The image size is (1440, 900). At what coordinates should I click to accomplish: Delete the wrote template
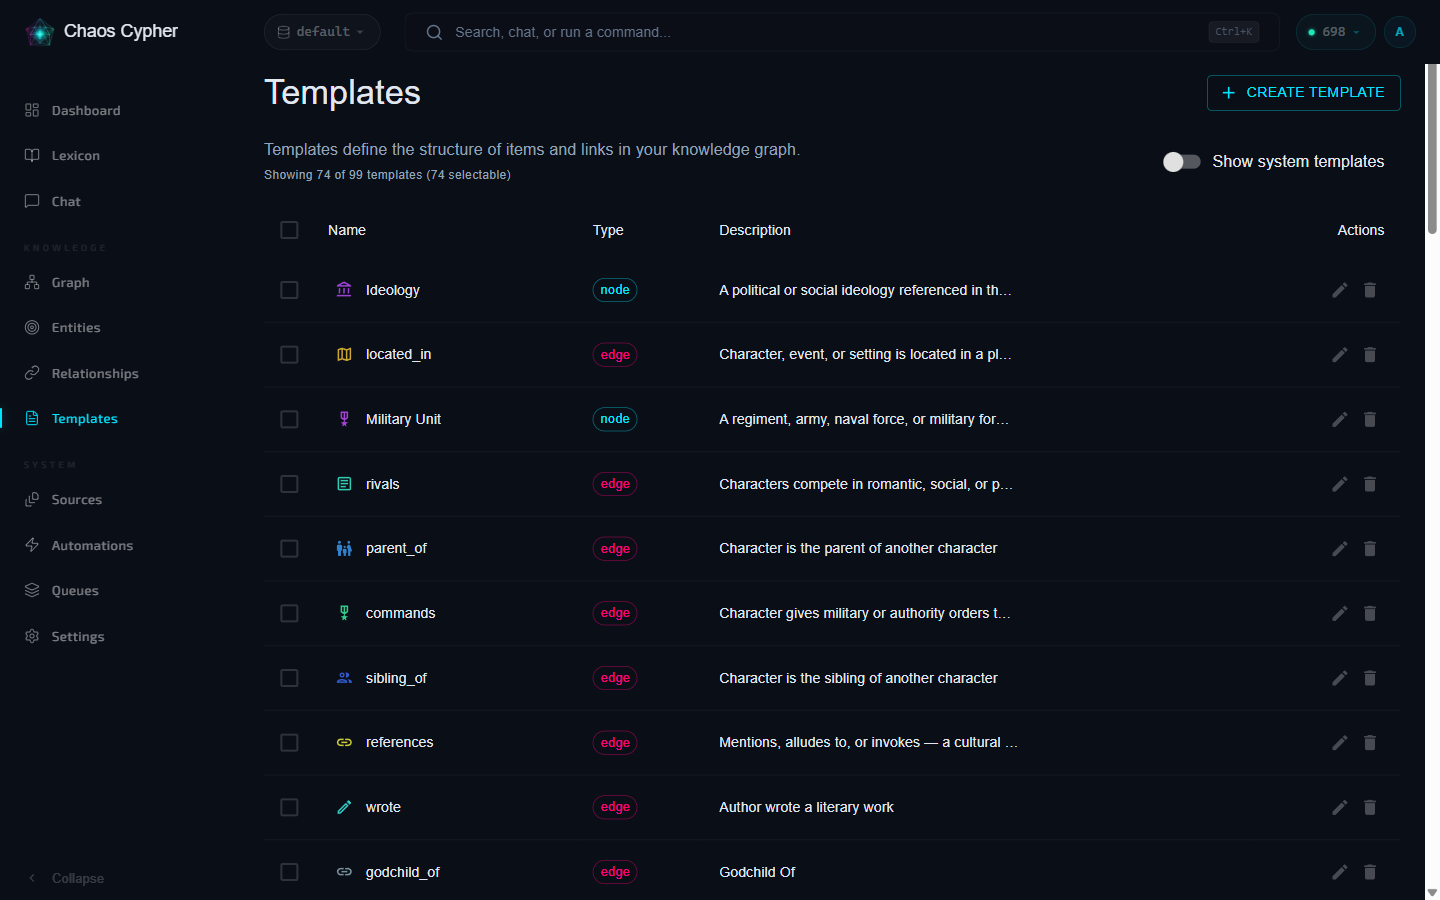1370,807
